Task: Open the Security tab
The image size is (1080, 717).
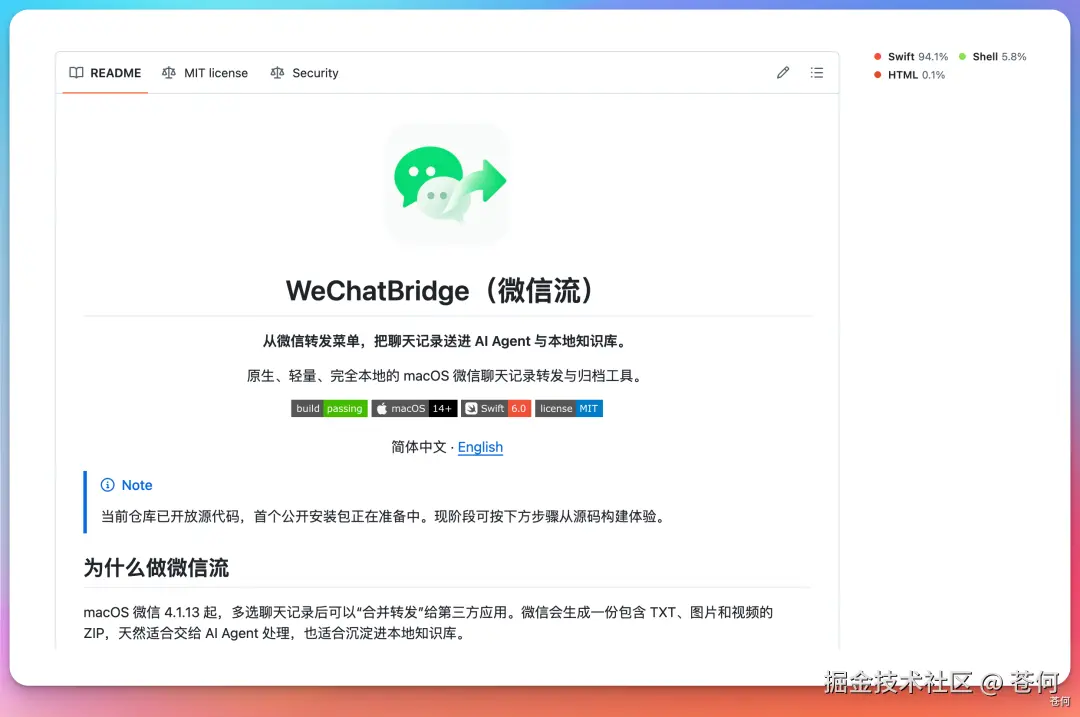Action: [304, 72]
